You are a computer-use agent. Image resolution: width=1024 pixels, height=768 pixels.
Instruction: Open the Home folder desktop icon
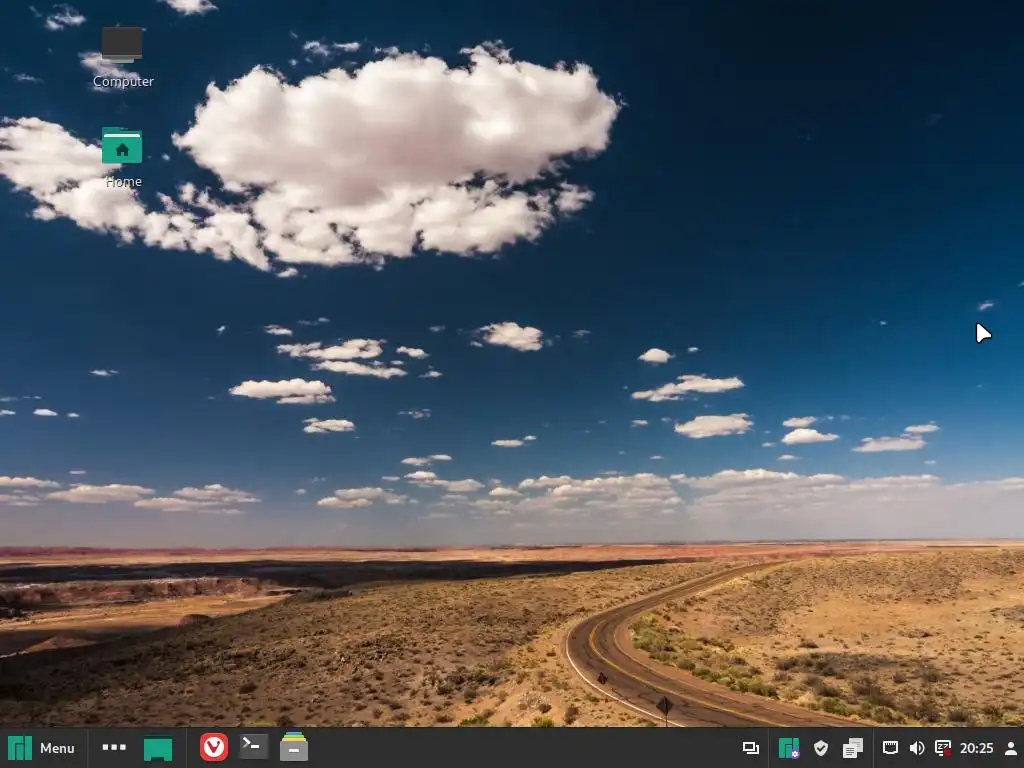click(x=122, y=157)
